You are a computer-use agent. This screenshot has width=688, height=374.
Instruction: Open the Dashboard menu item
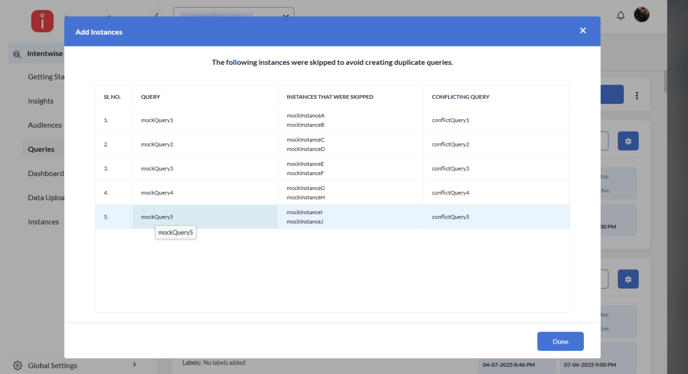[x=46, y=173]
